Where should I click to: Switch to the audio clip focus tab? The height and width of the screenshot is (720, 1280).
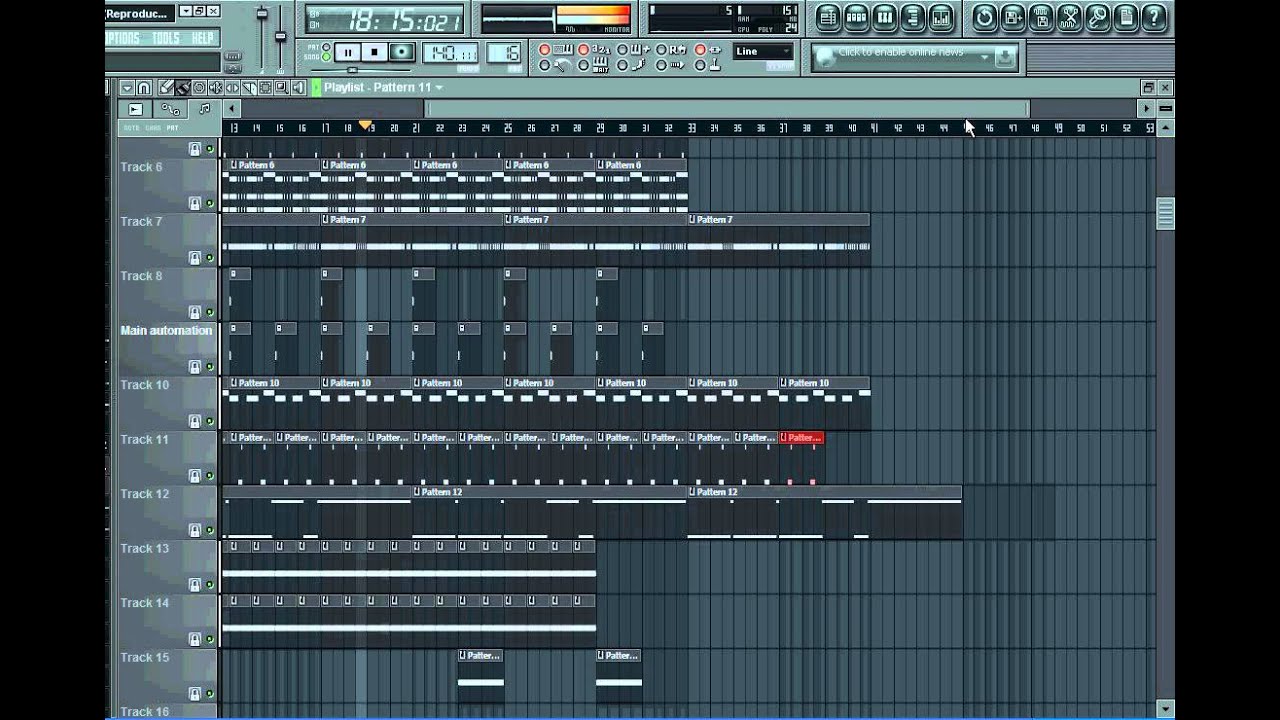[136, 109]
